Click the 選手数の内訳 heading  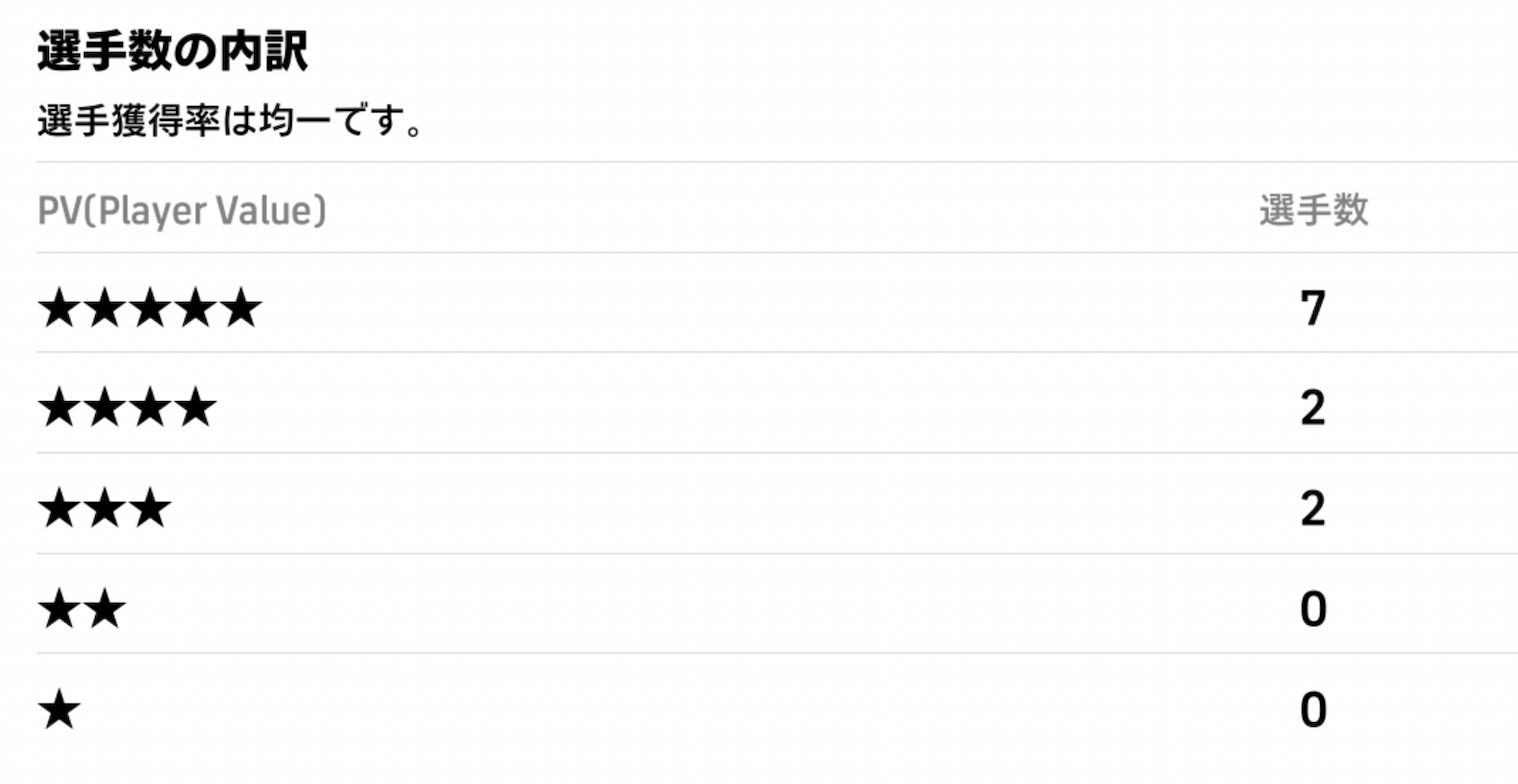tap(172, 54)
